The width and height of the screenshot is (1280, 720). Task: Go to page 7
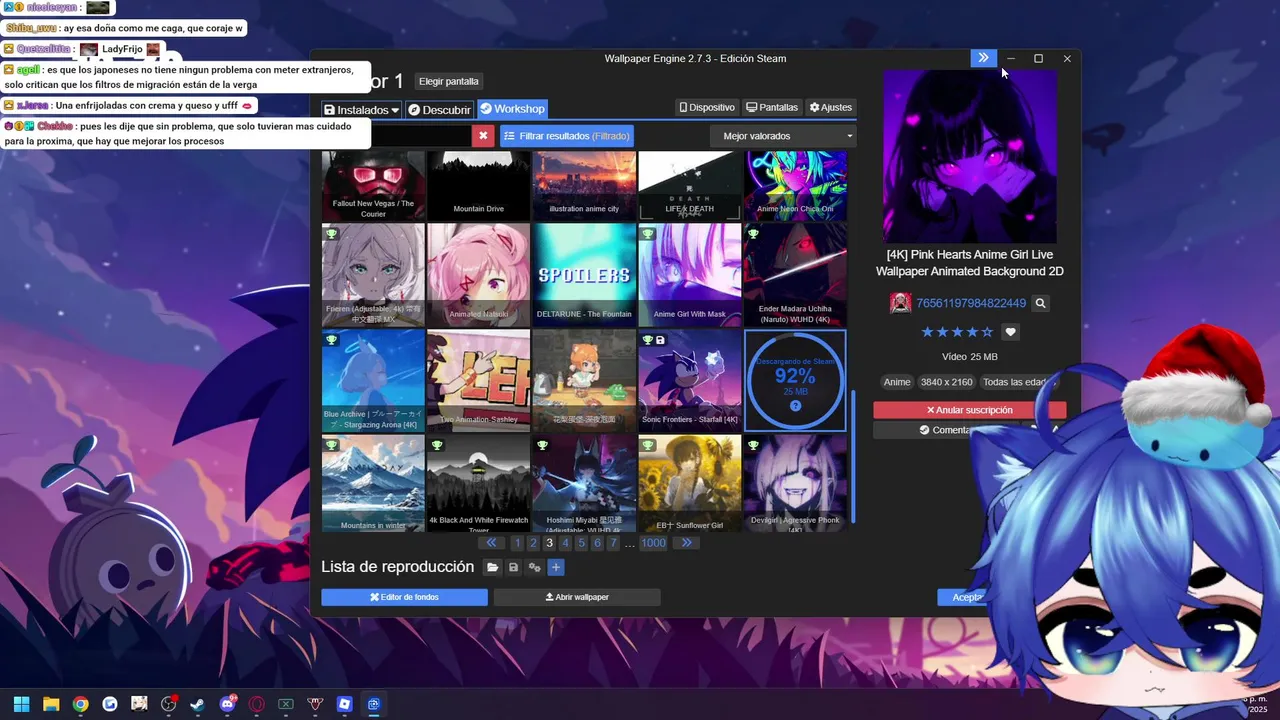613,543
